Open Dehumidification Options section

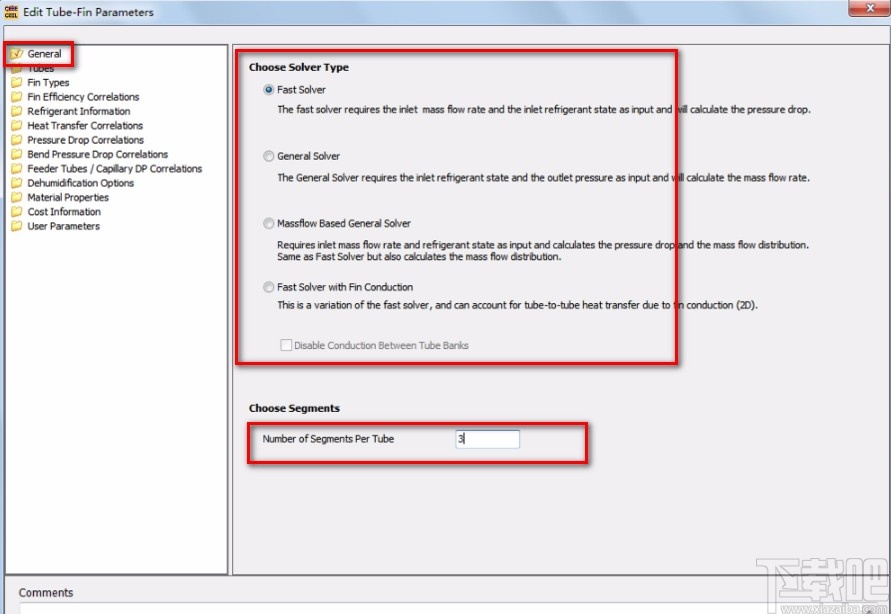81,183
